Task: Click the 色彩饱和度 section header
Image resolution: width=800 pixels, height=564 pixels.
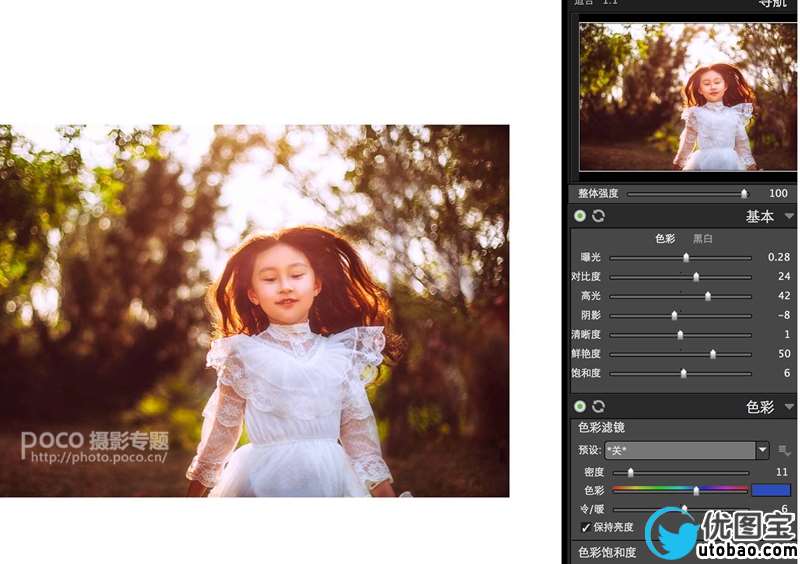Action: point(607,552)
